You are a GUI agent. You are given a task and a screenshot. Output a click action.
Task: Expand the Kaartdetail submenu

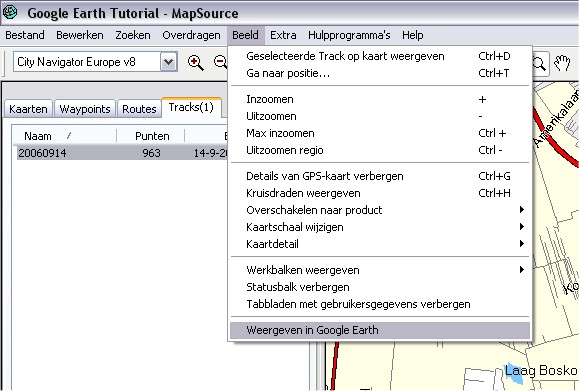(x=380, y=244)
